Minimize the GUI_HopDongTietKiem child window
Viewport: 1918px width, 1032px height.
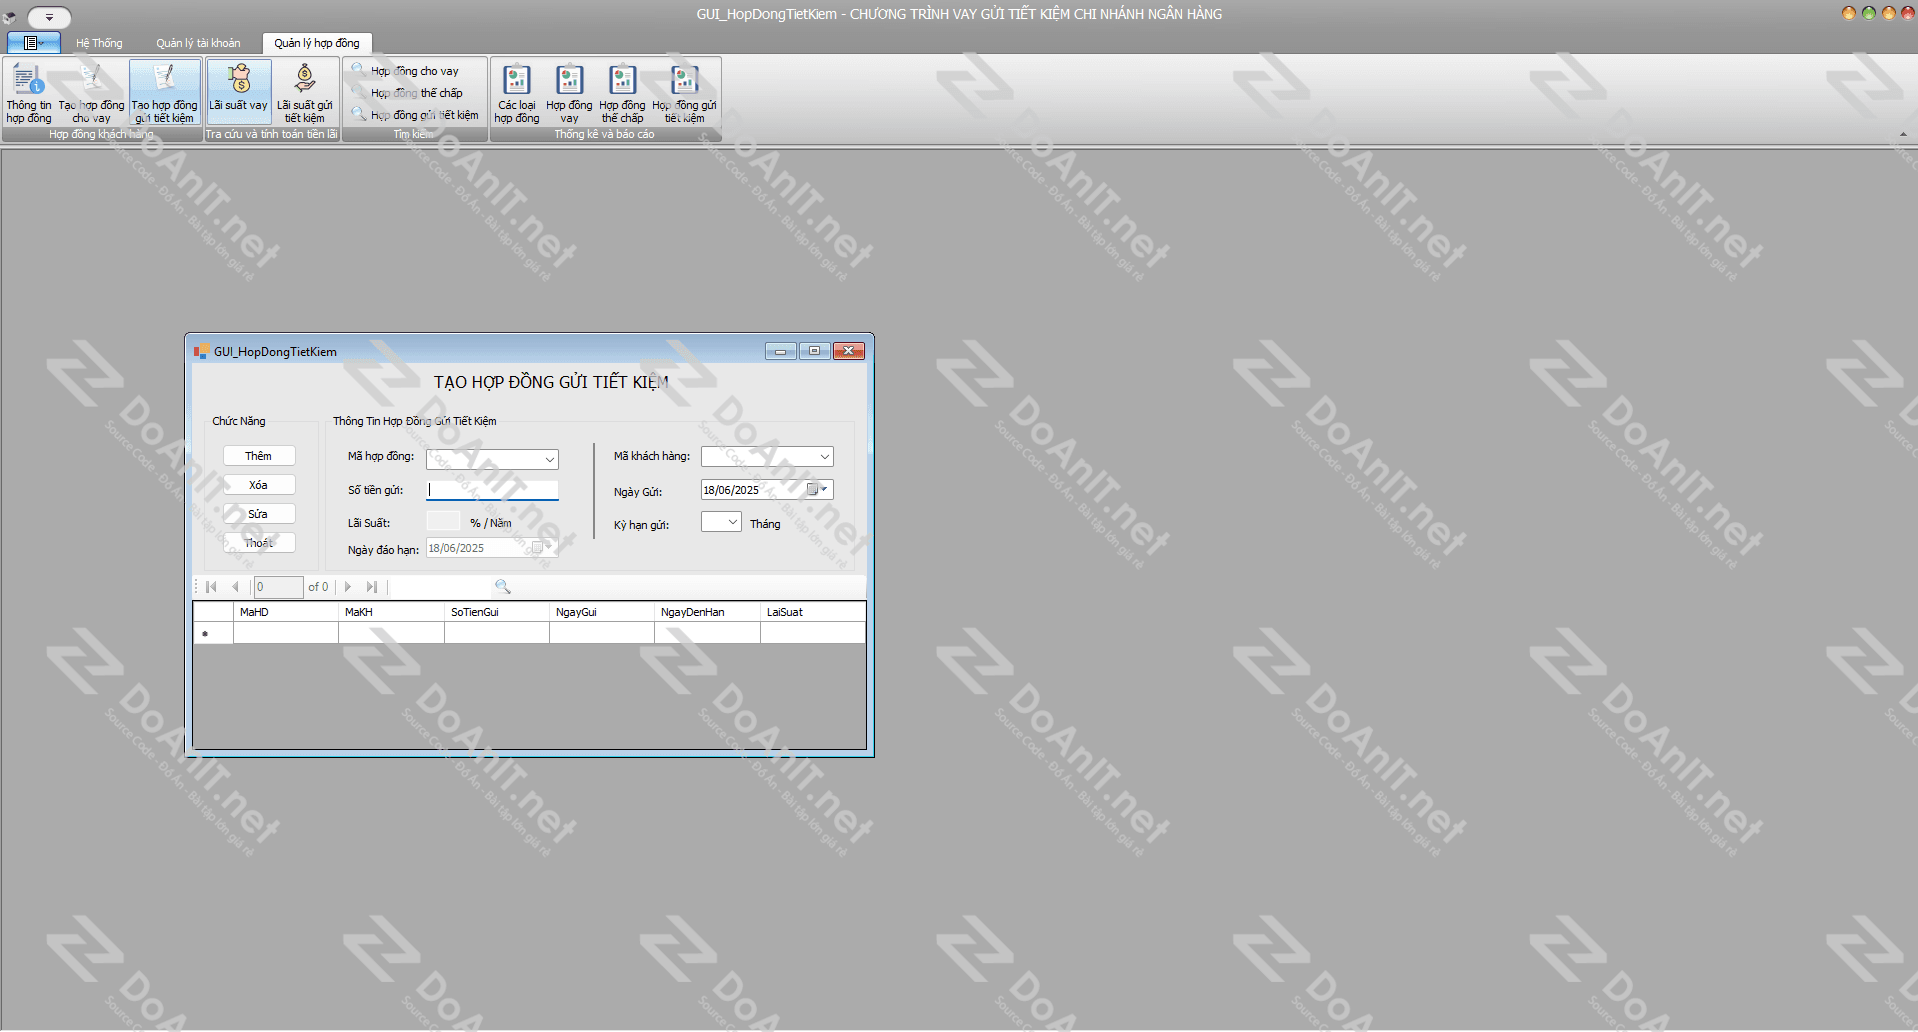pyautogui.click(x=781, y=351)
